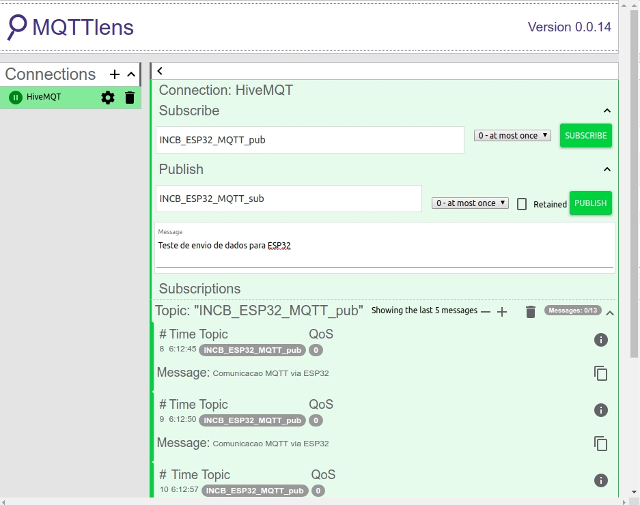
Task: Open HiveMQT connection settings gear
Action: (x=108, y=98)
